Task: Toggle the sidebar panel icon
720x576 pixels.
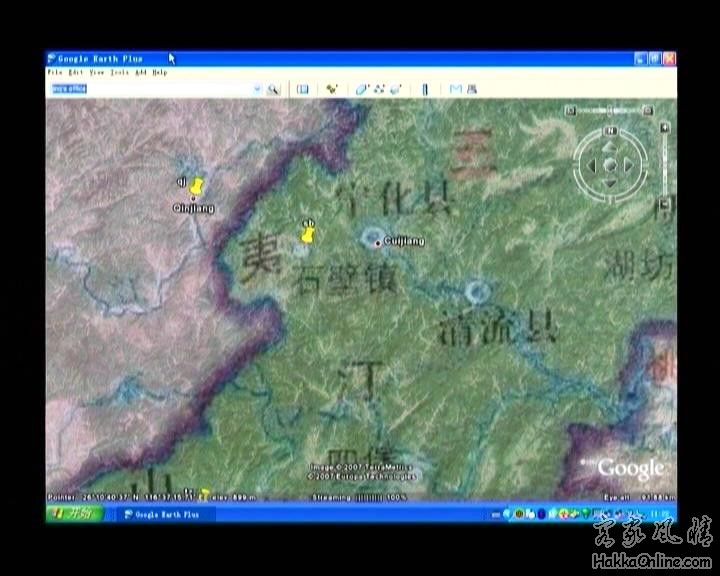Action: tap(303, 89)
